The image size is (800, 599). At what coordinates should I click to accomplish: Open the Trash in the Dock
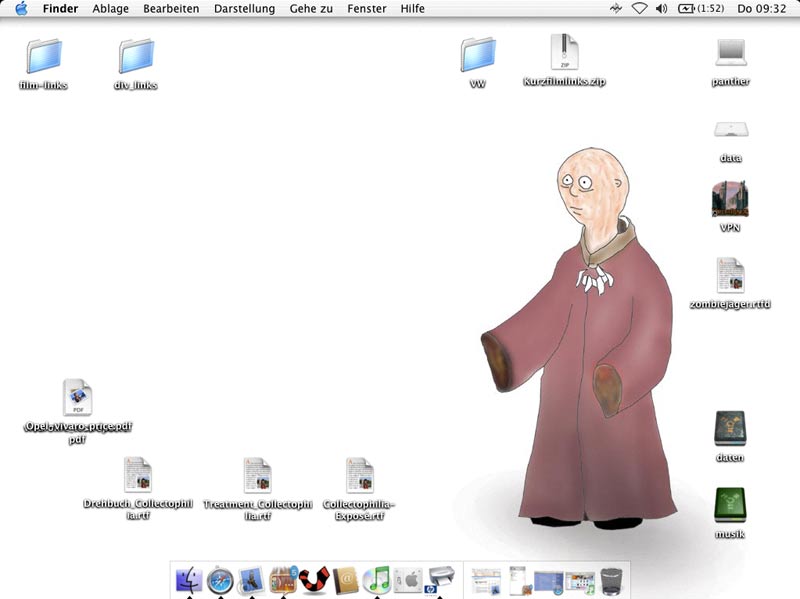click(611, 582)
